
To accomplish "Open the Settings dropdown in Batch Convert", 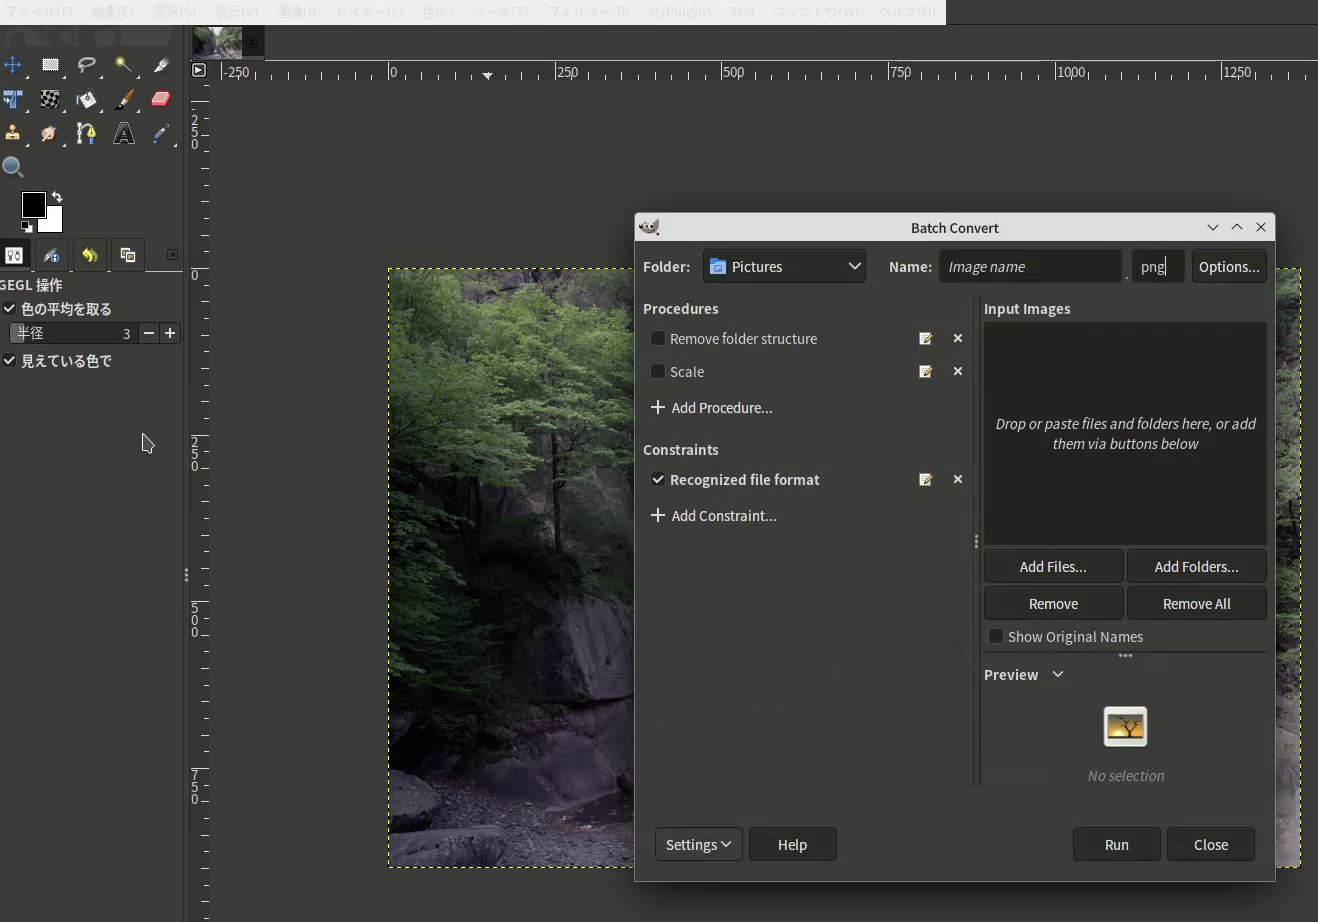I will 698,844.
